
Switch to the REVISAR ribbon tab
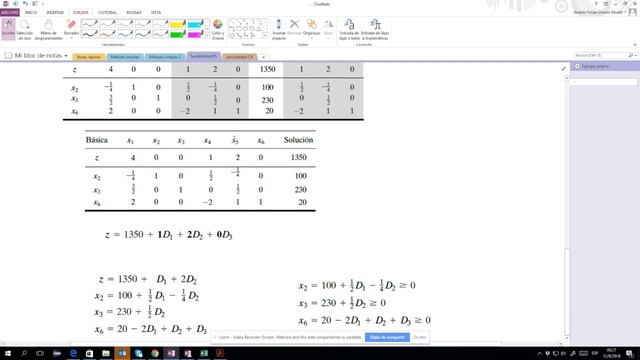click(x=133, y=13)
